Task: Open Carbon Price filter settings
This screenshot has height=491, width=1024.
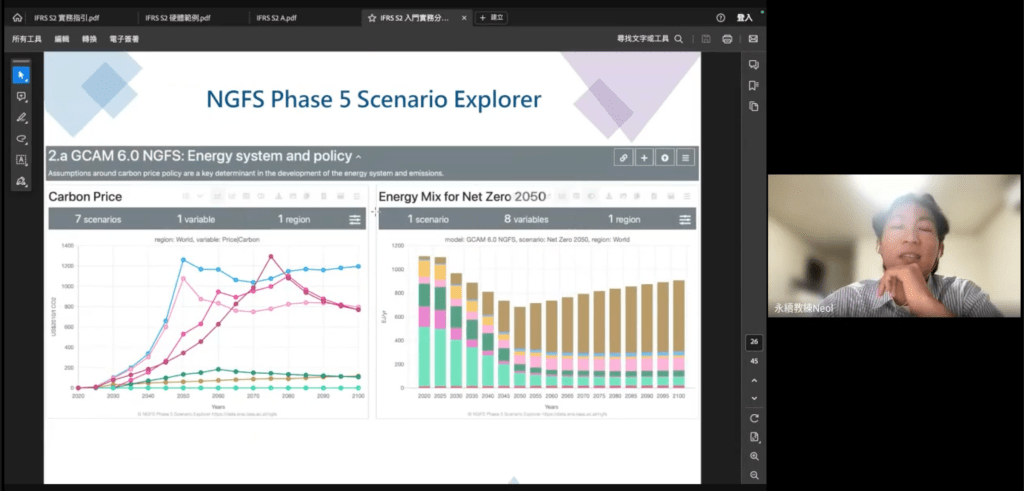Action: click(354, 219)
